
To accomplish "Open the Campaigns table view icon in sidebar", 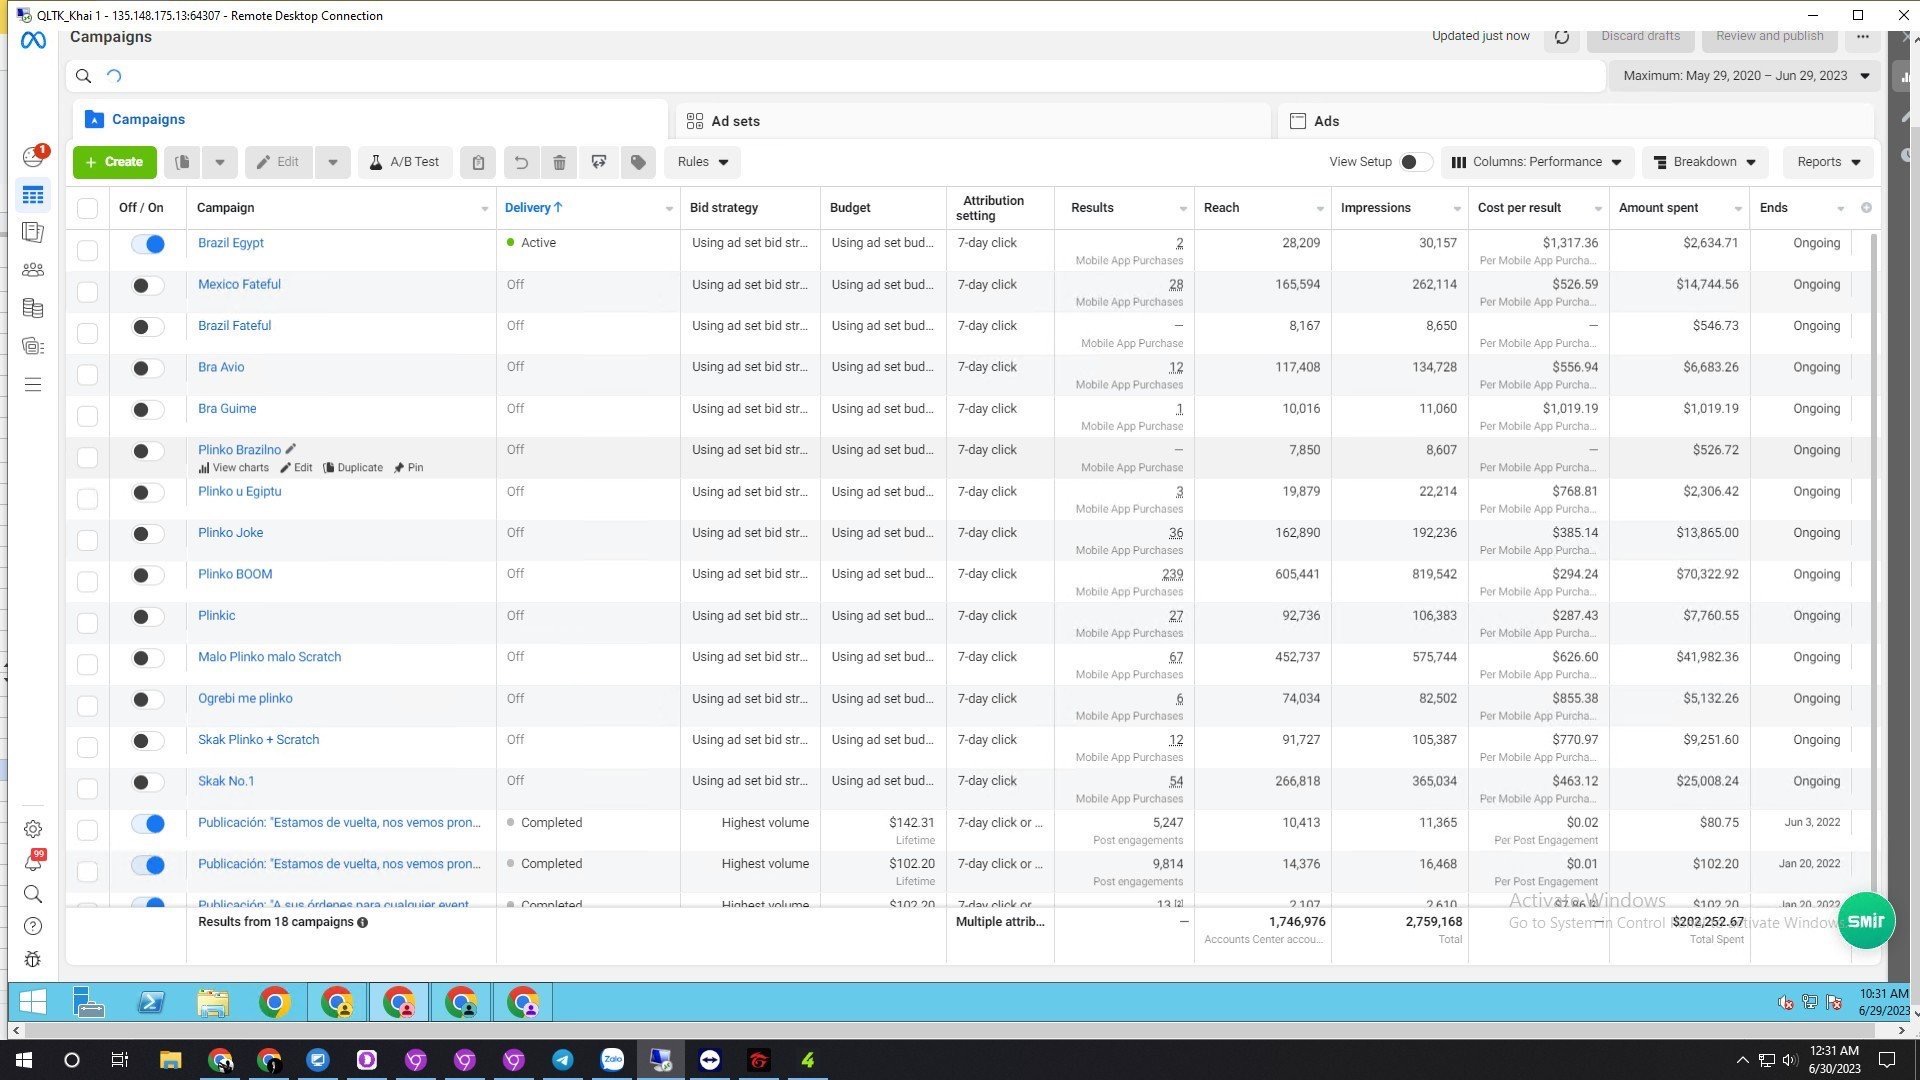I will [x=33, y=195].
